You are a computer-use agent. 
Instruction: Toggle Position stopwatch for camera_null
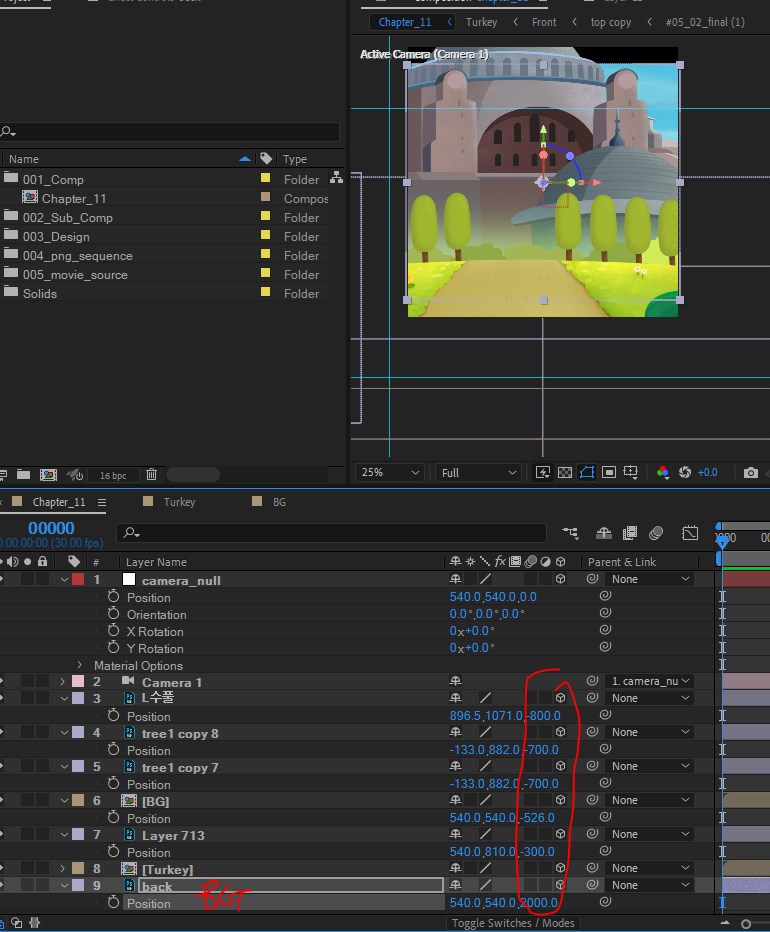point(114,596)
